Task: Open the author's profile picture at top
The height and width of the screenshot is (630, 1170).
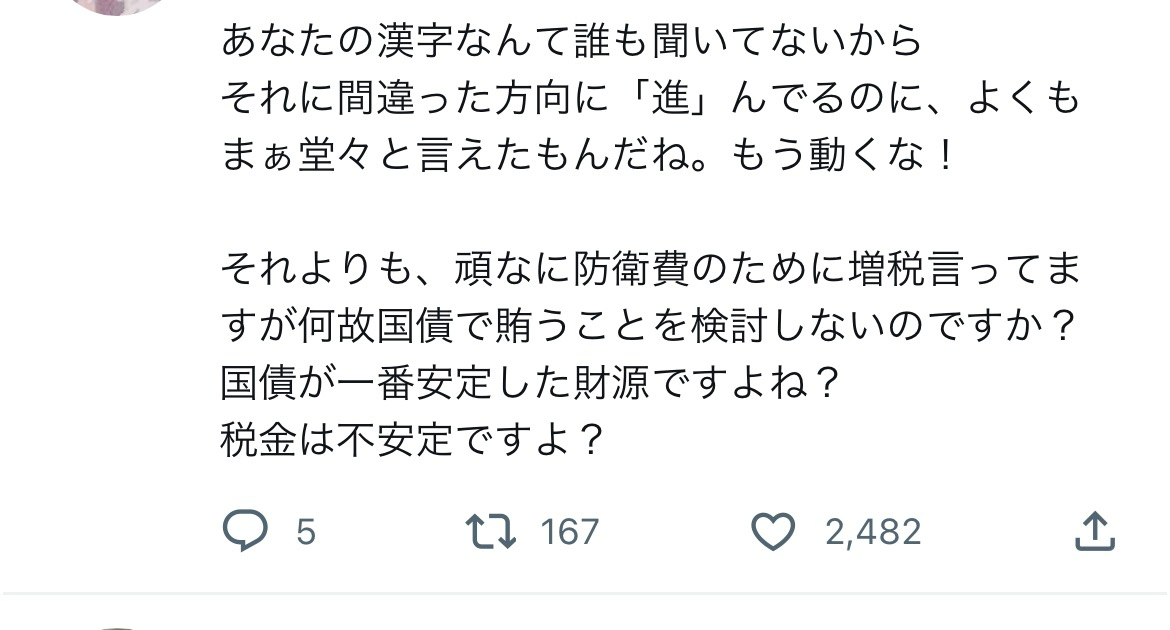Action: point(120,6)
